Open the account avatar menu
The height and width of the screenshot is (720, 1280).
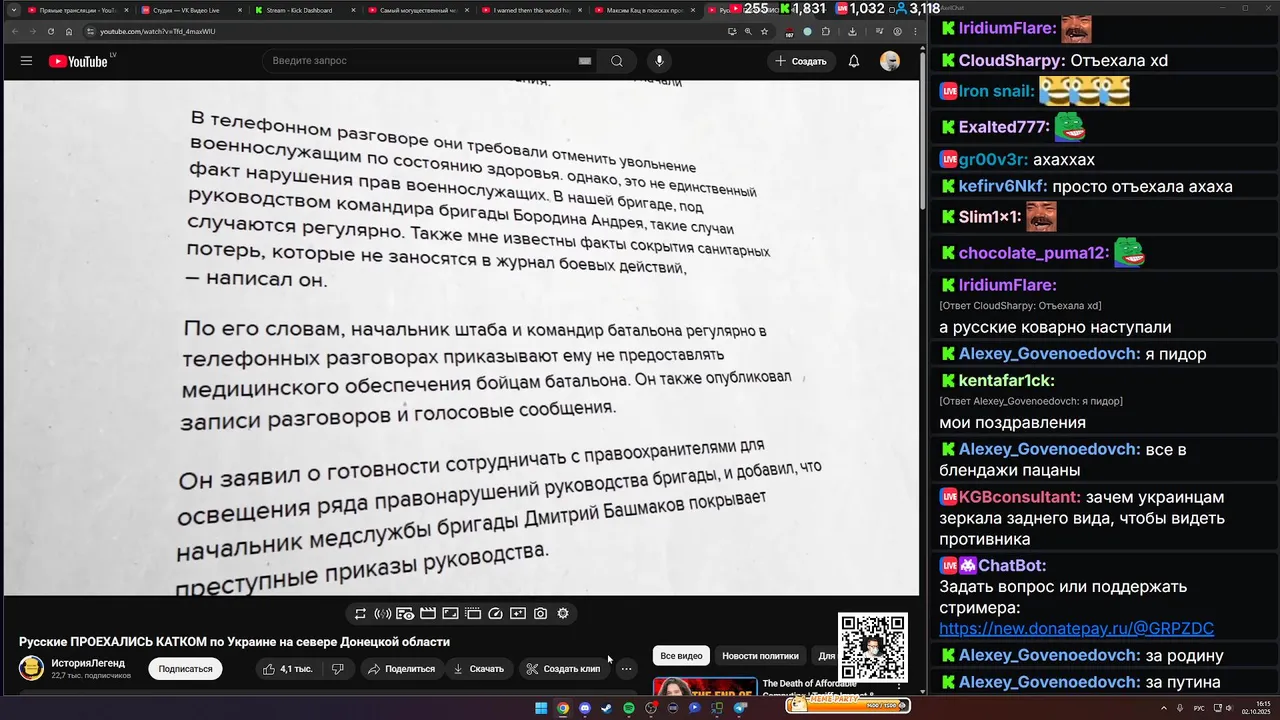[890, 61]
